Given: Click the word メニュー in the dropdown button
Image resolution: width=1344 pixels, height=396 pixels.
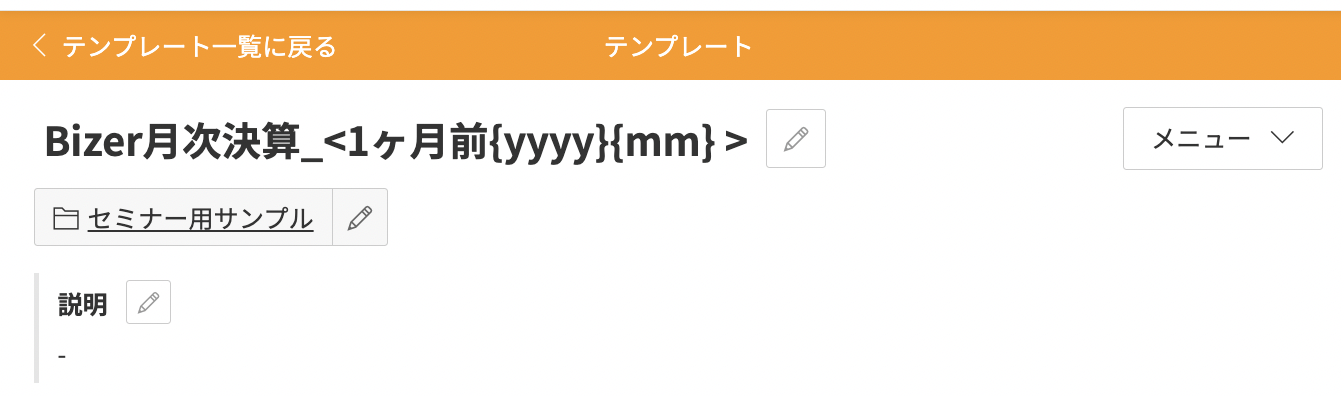Looking at the screenshot, I should click(x=1201, y=138).
